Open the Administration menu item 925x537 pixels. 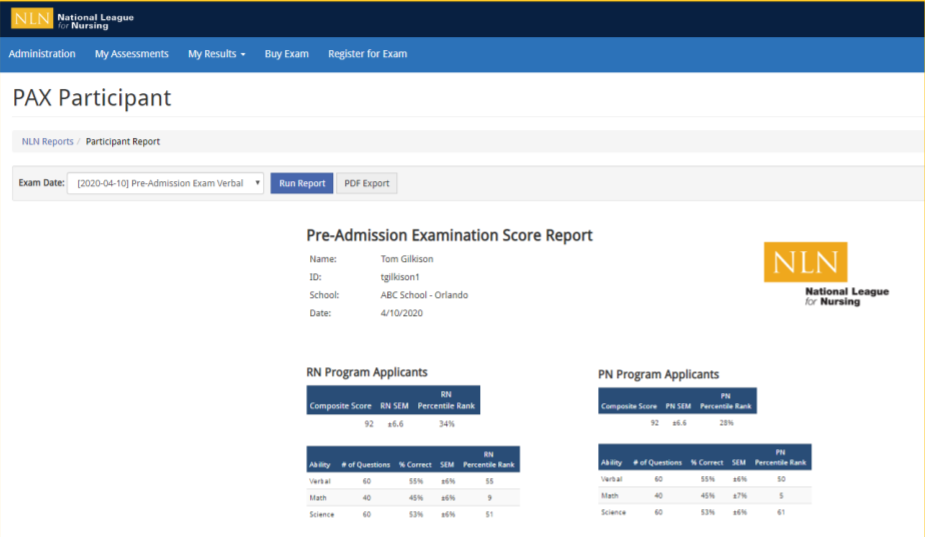[x=42, y=54]
